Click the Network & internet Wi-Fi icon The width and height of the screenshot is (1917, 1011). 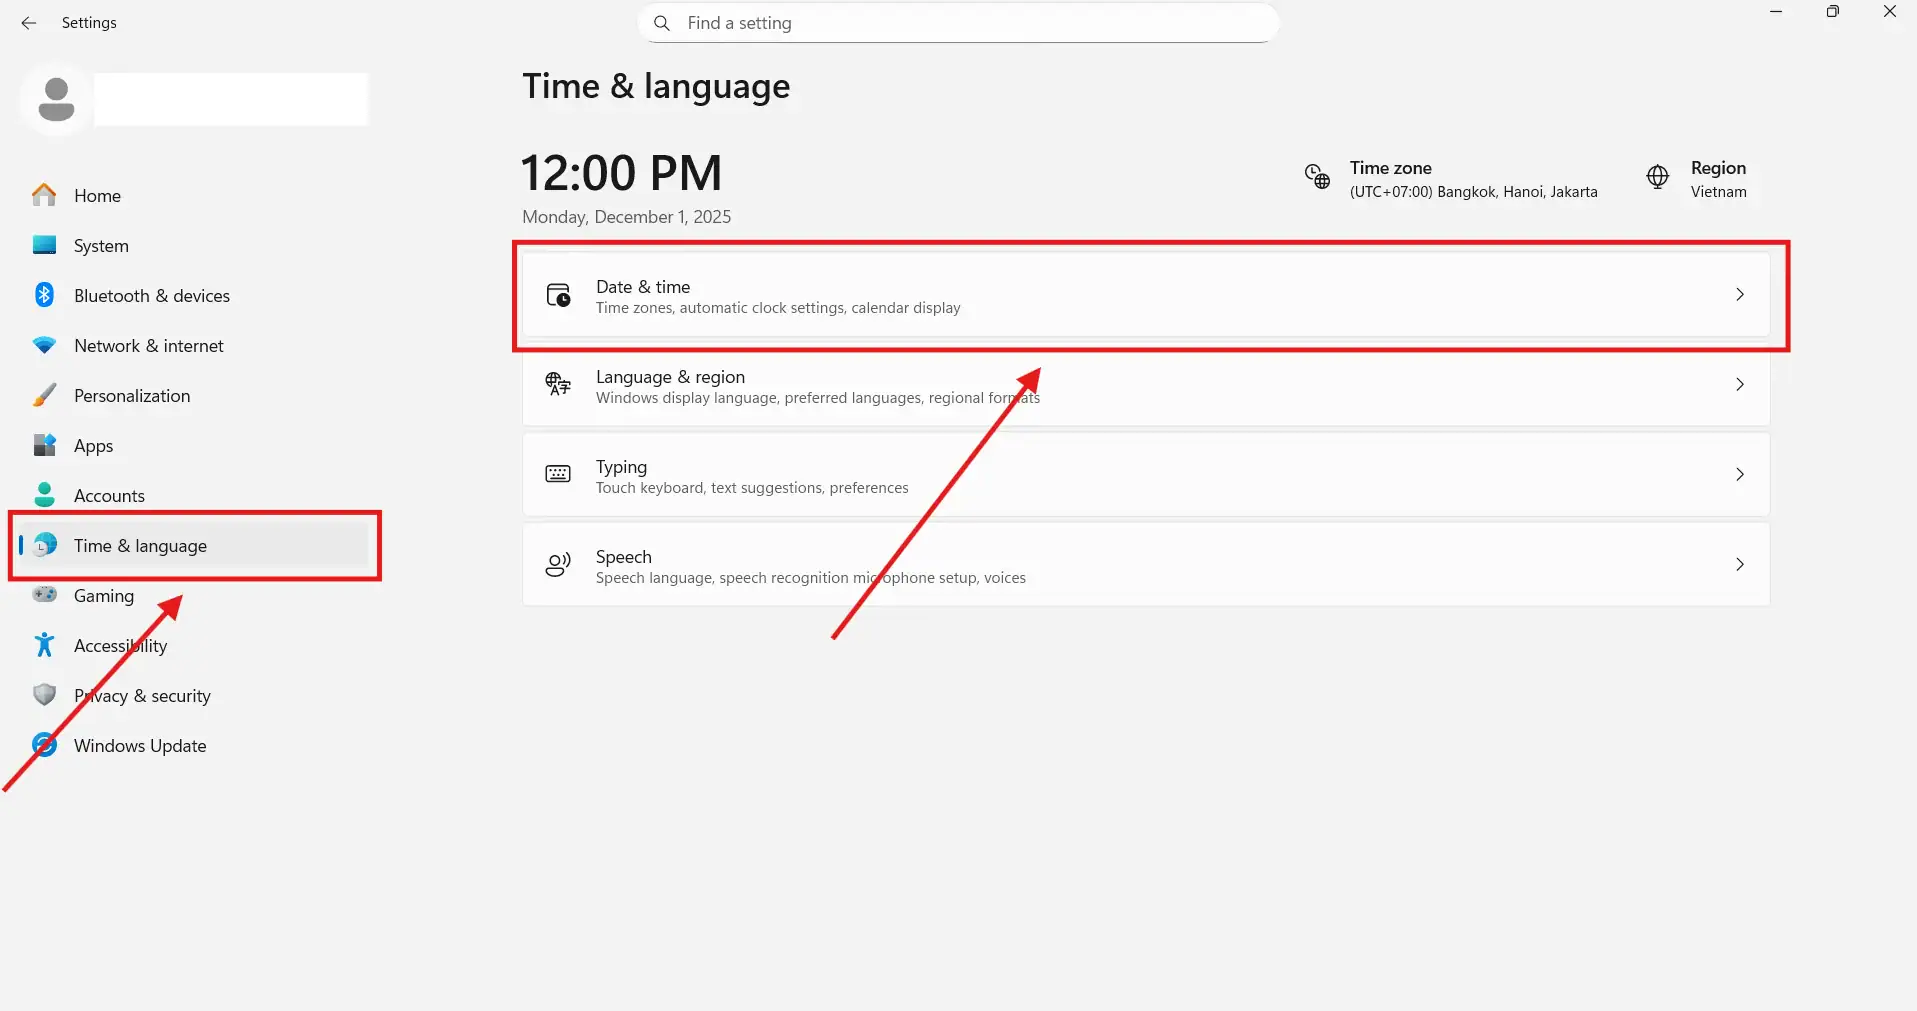(44, 345)
